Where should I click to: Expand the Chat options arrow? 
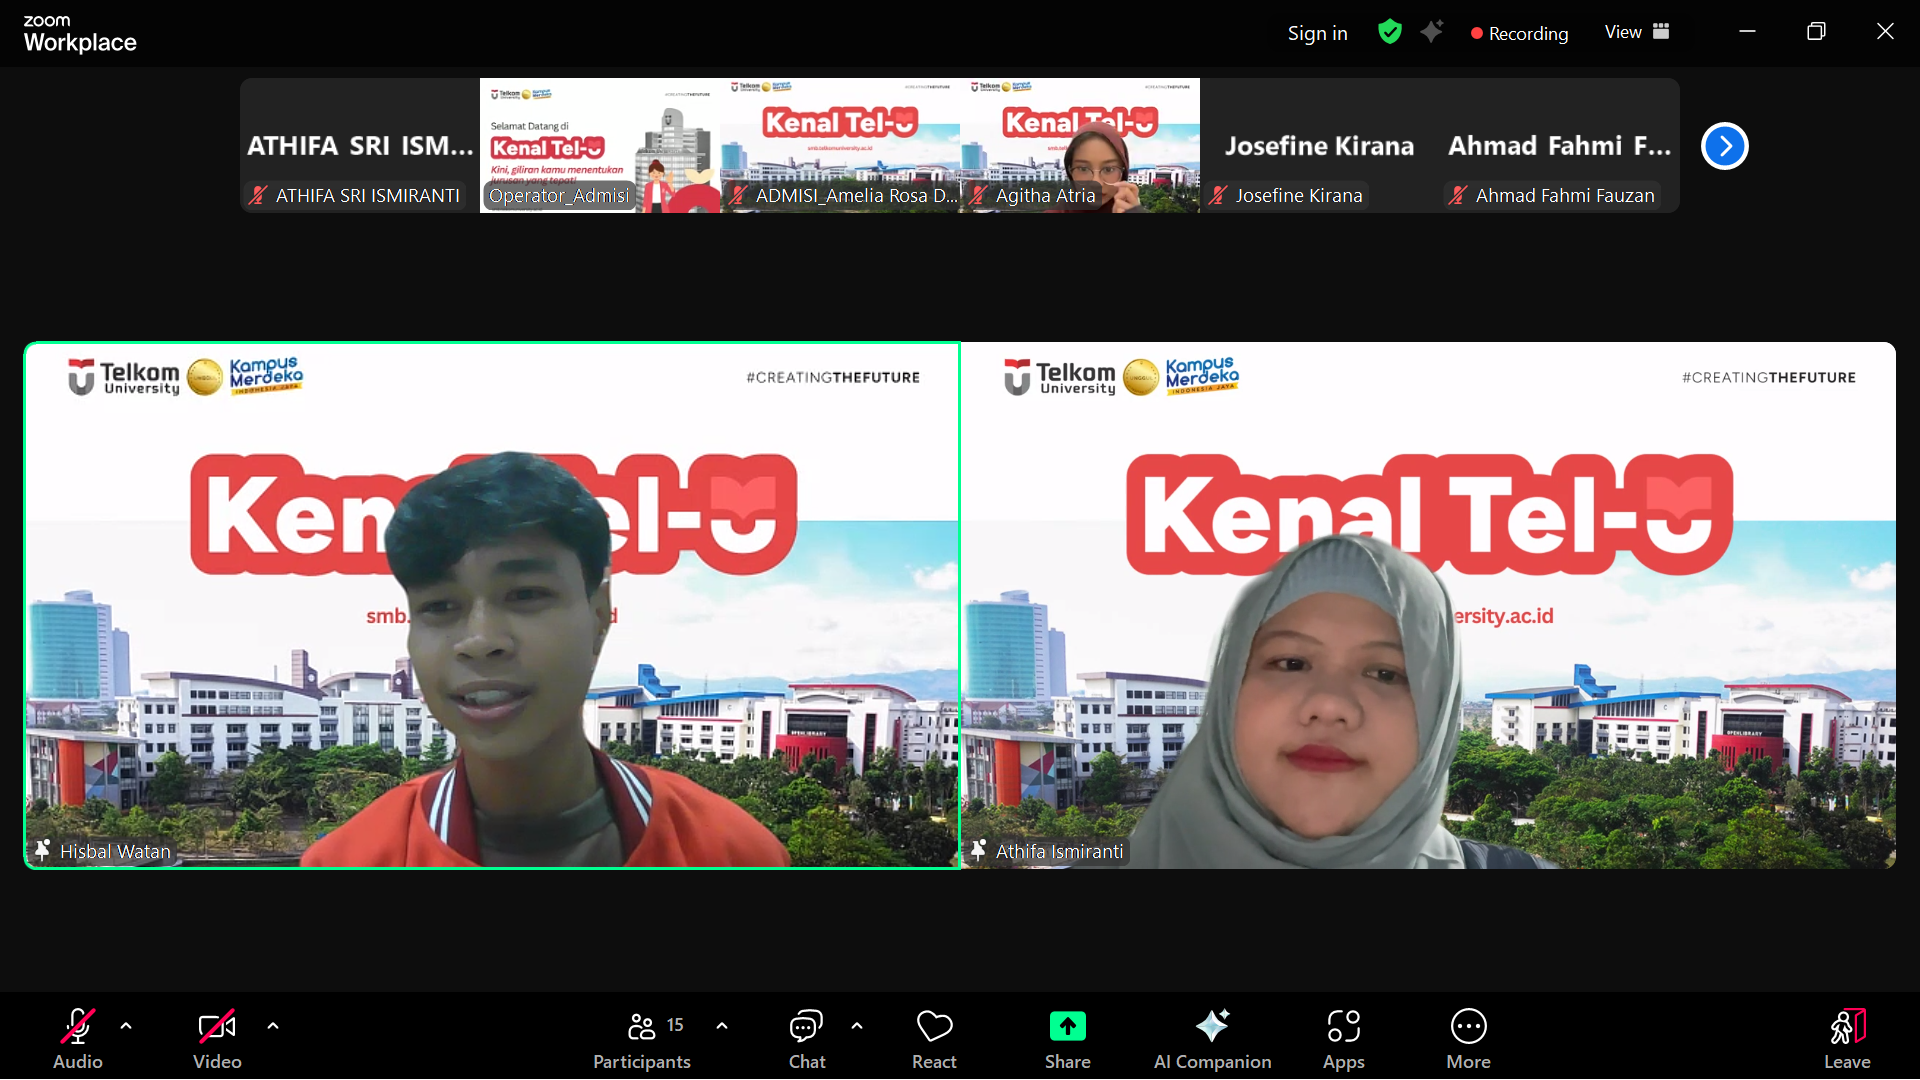(x=857, y=1025)
